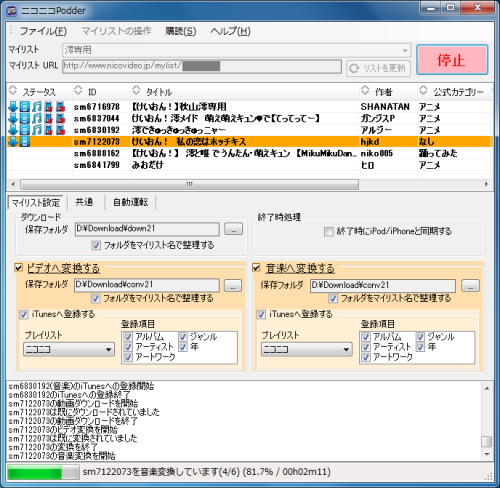Open the マイリストの操作 menu
Image resolution: width=500 pixels, height=488 pixels.
(x=116, y=31)
